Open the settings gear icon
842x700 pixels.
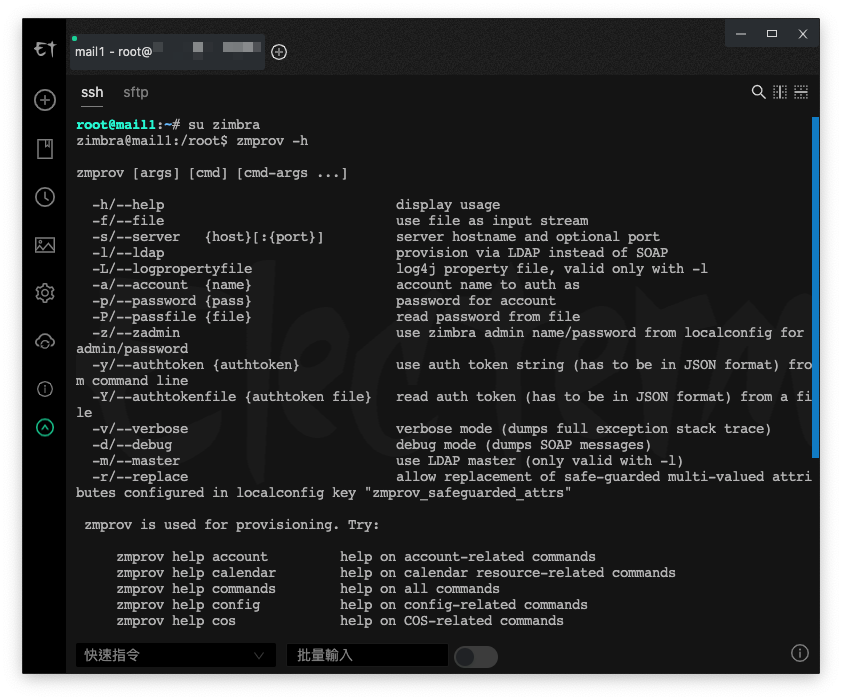(45, 293)
